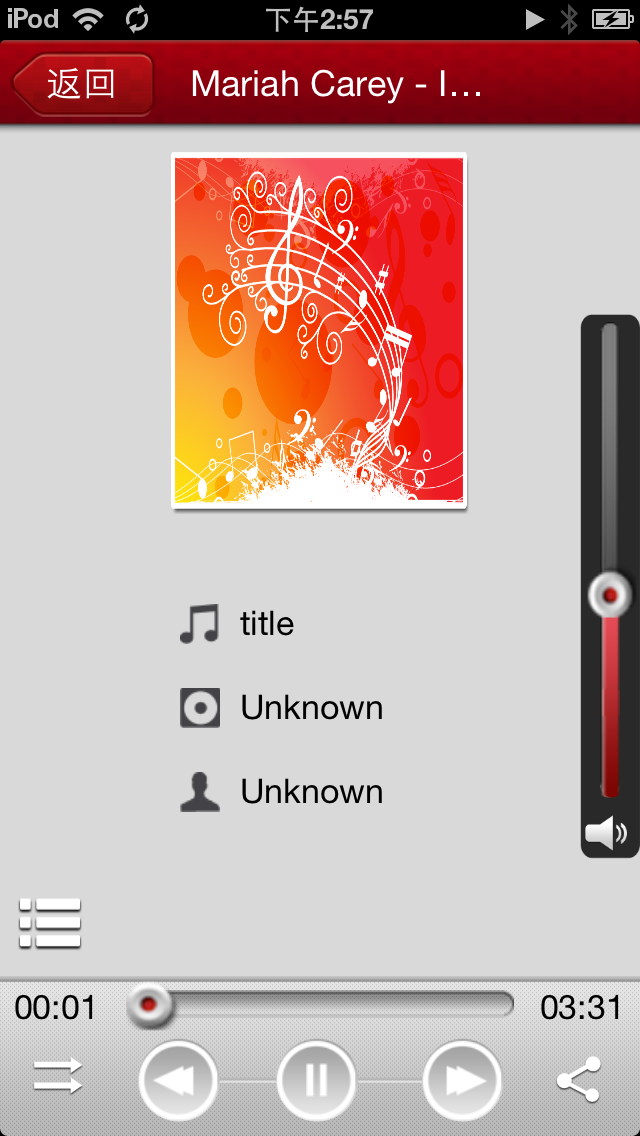640x1136 pixels.
Task: Click the elapsed time 00:01 label
Action: pos(55,1008)
